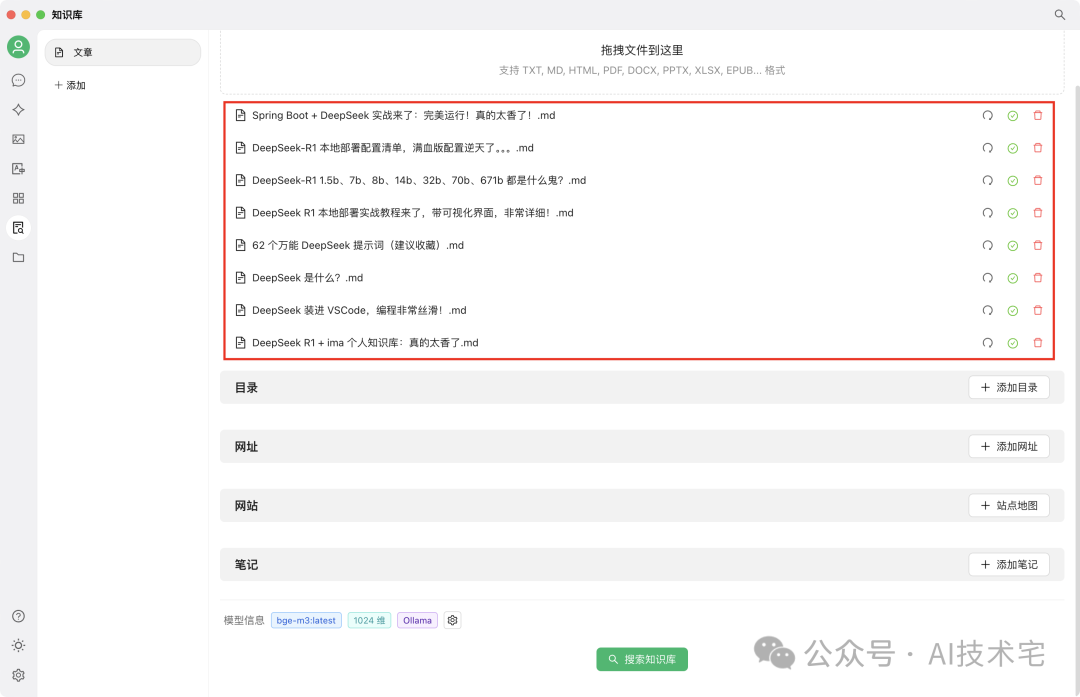
Task: Select the knowledge base sidebar icon
Action: (19, 228)
